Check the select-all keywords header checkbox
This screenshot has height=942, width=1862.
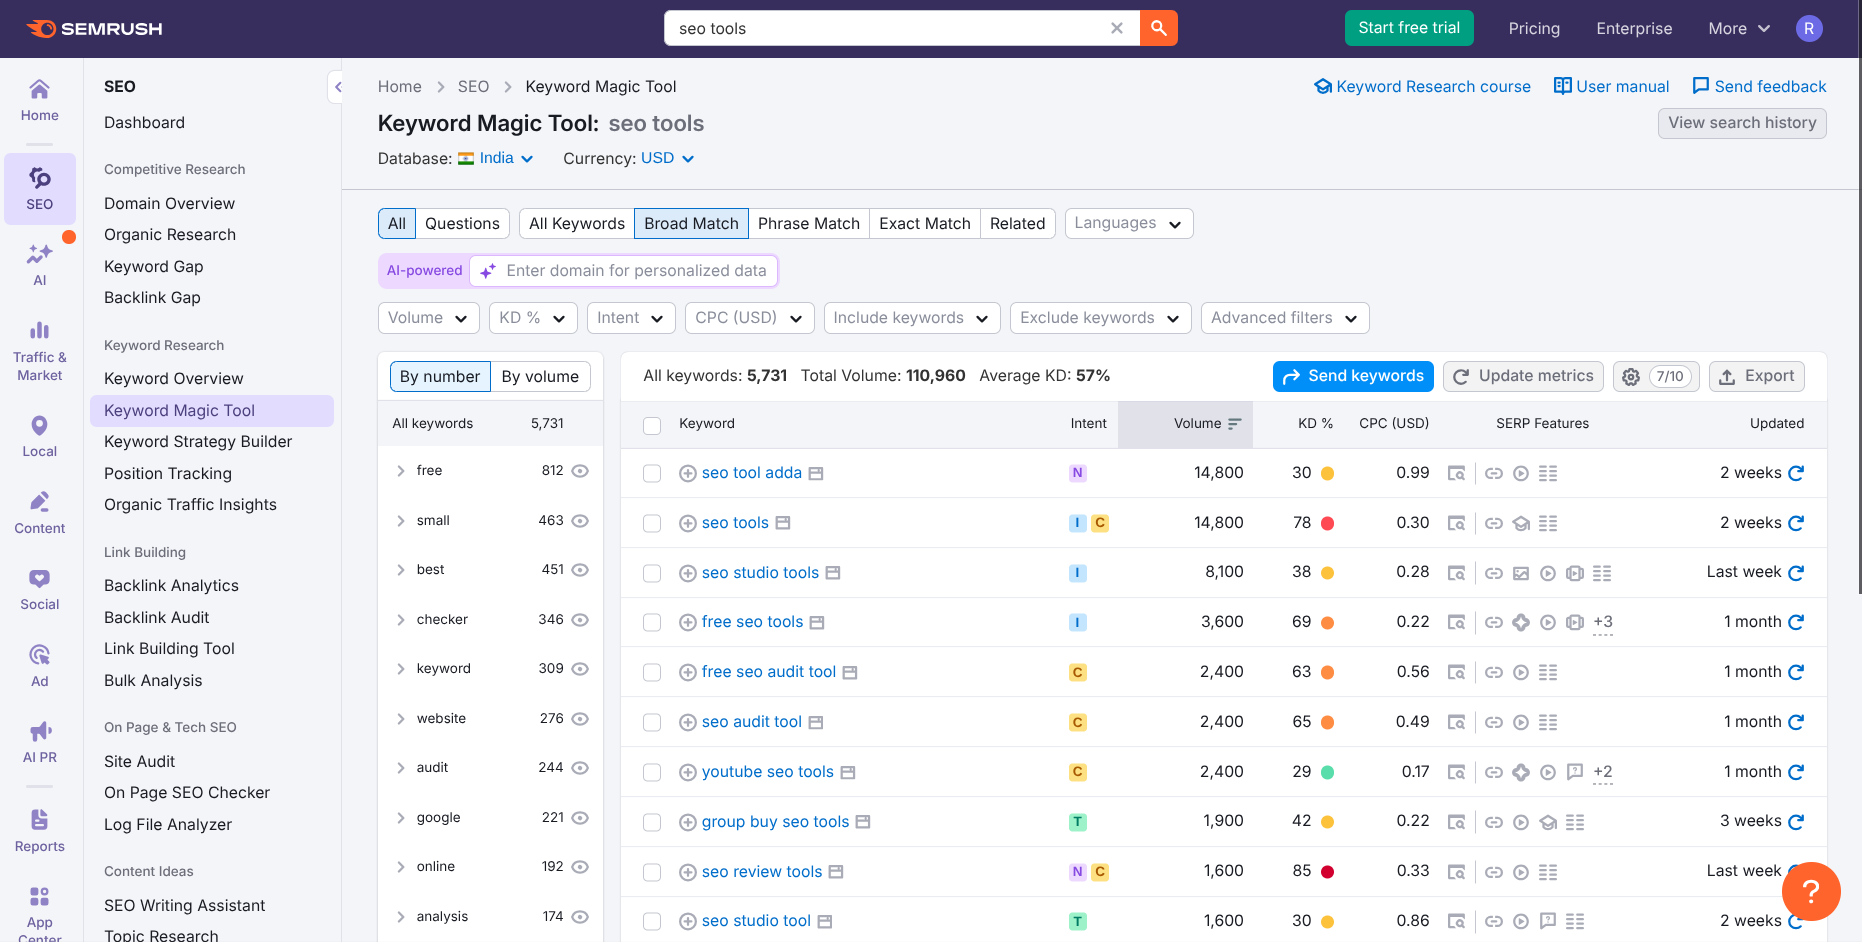click(652, 424)
